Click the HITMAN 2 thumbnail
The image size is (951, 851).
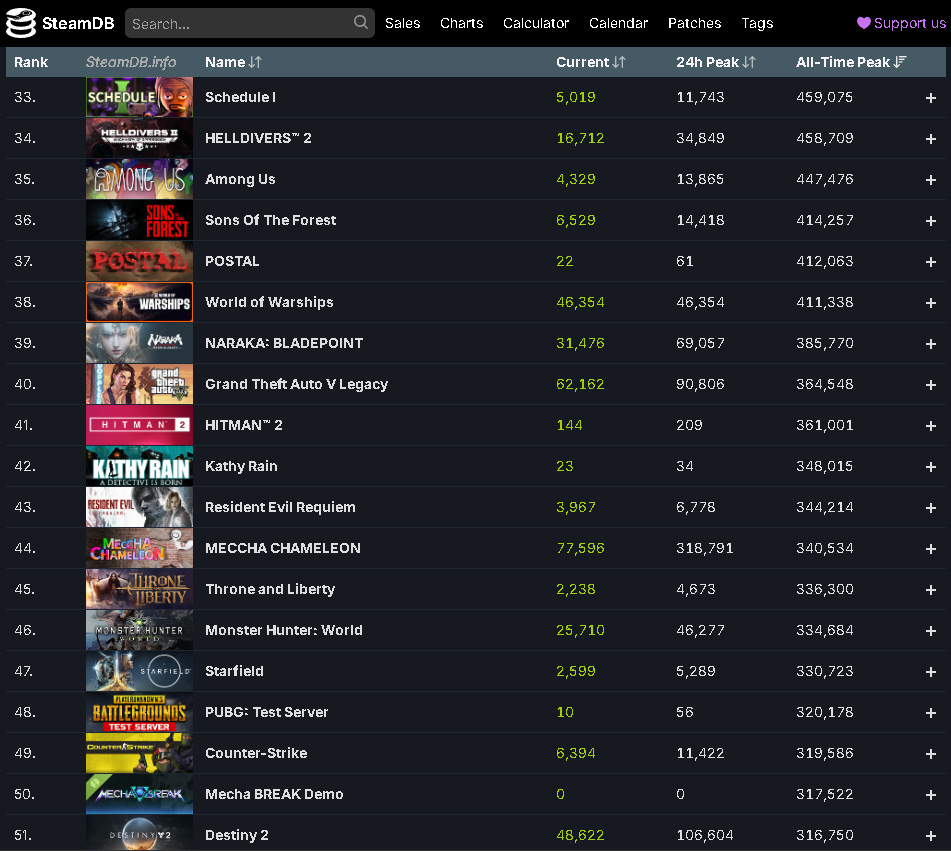(x=139, y=425)
